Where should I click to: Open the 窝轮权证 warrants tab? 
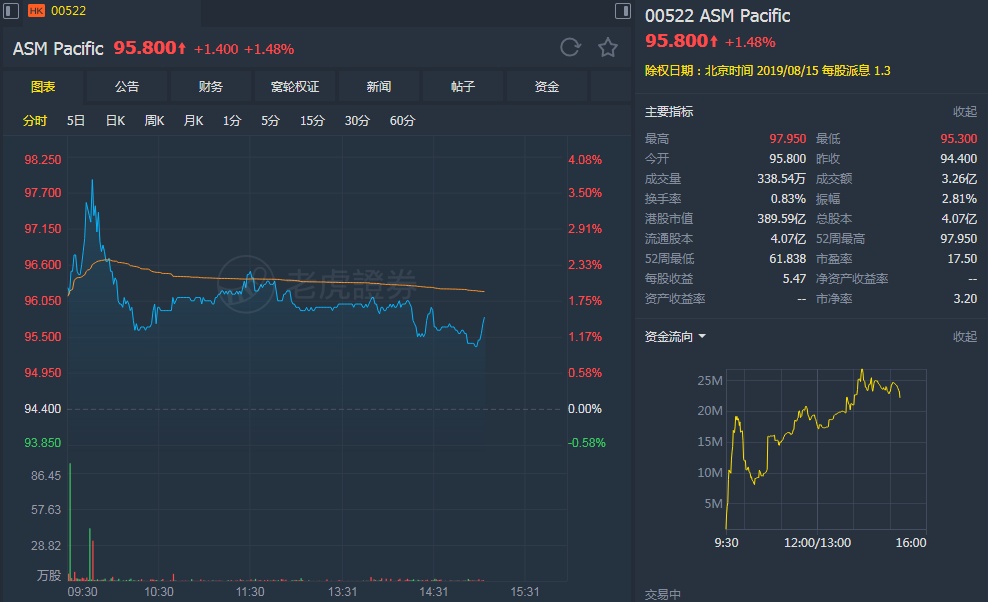tap(295, 86)
